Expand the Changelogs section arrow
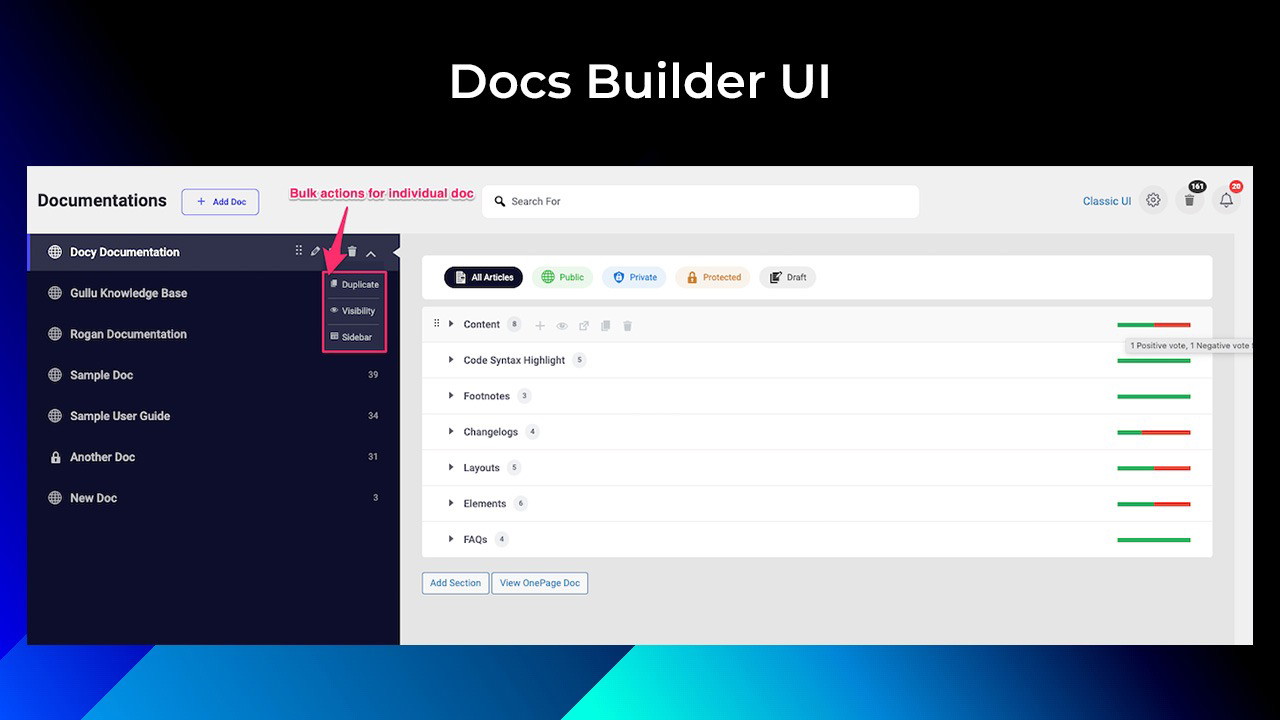 point(451,432)
